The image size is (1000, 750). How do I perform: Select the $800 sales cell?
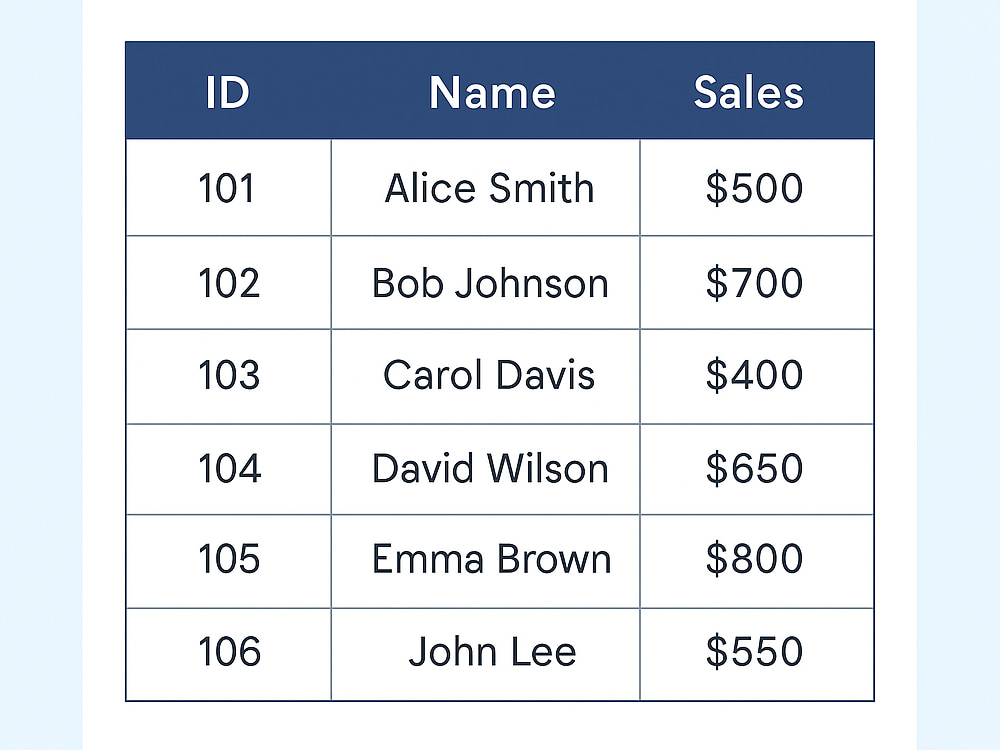click(757, 561)
